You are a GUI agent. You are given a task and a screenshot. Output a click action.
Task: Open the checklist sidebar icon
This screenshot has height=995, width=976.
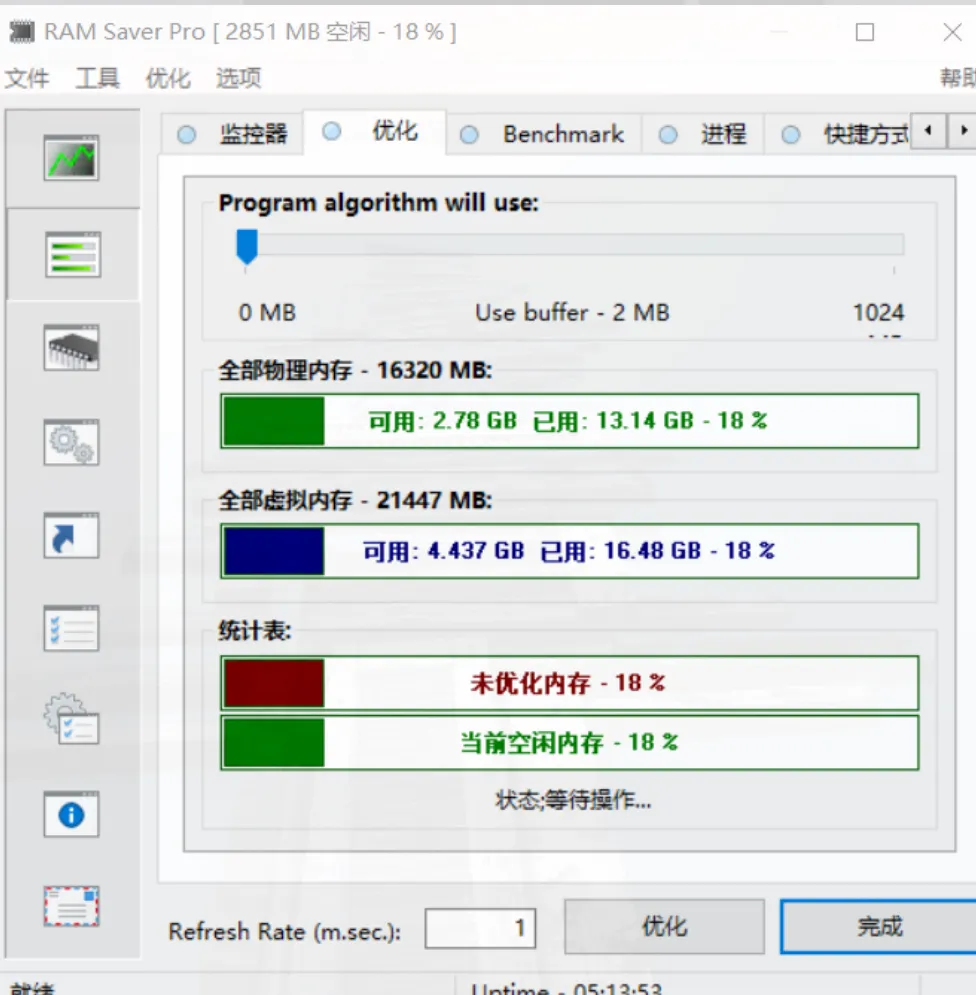click(x=71, y=628)
